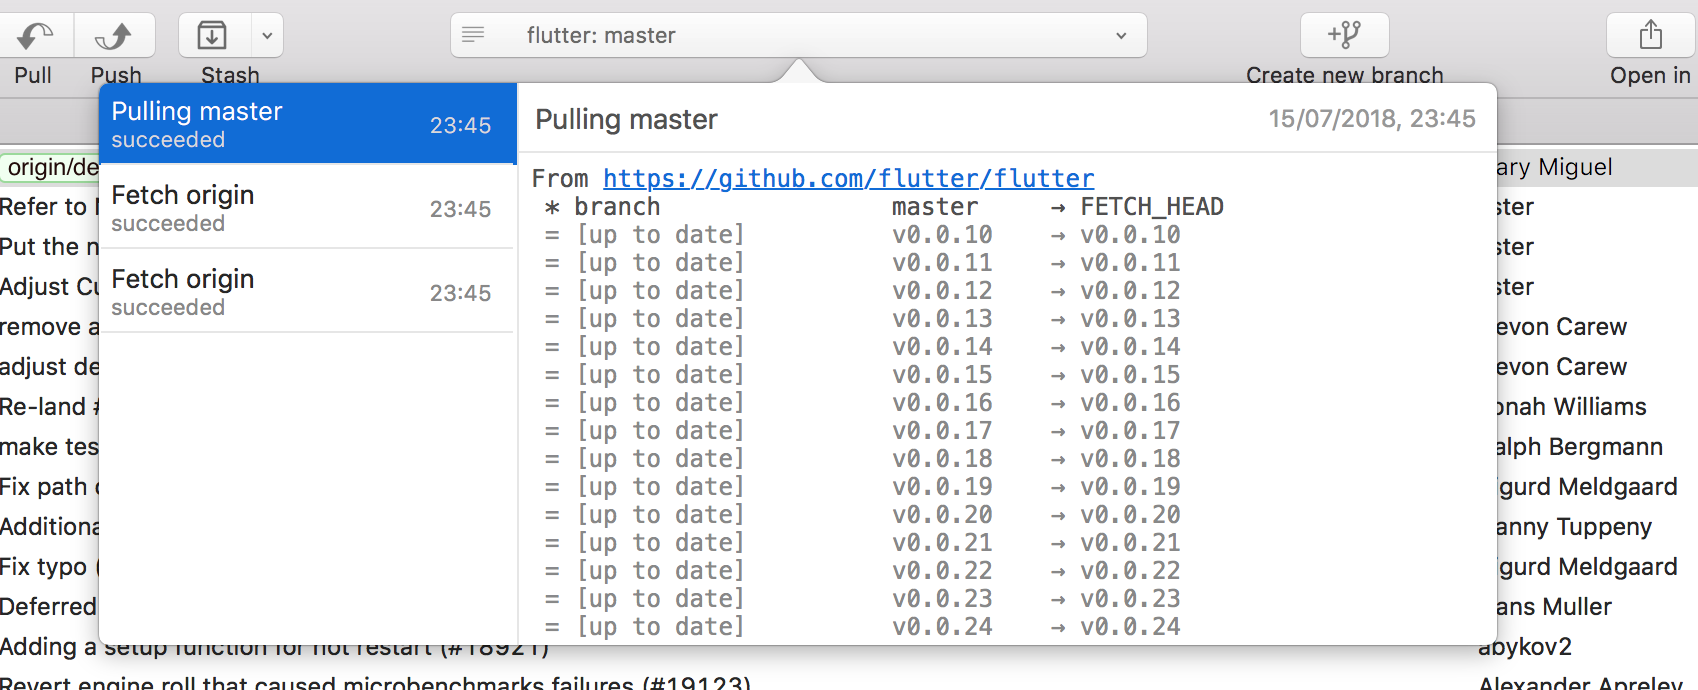
Task: Click the '15/07/2018, 23:45' timestamp
Action: (1372, 119)
